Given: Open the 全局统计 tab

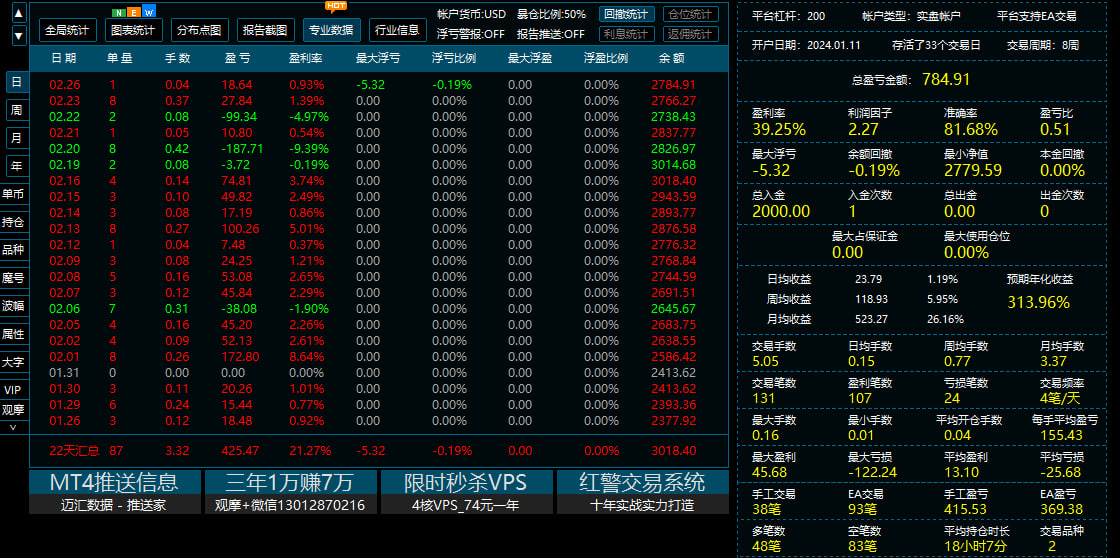Looking at the screenshot, I should [x=67, y=30].
